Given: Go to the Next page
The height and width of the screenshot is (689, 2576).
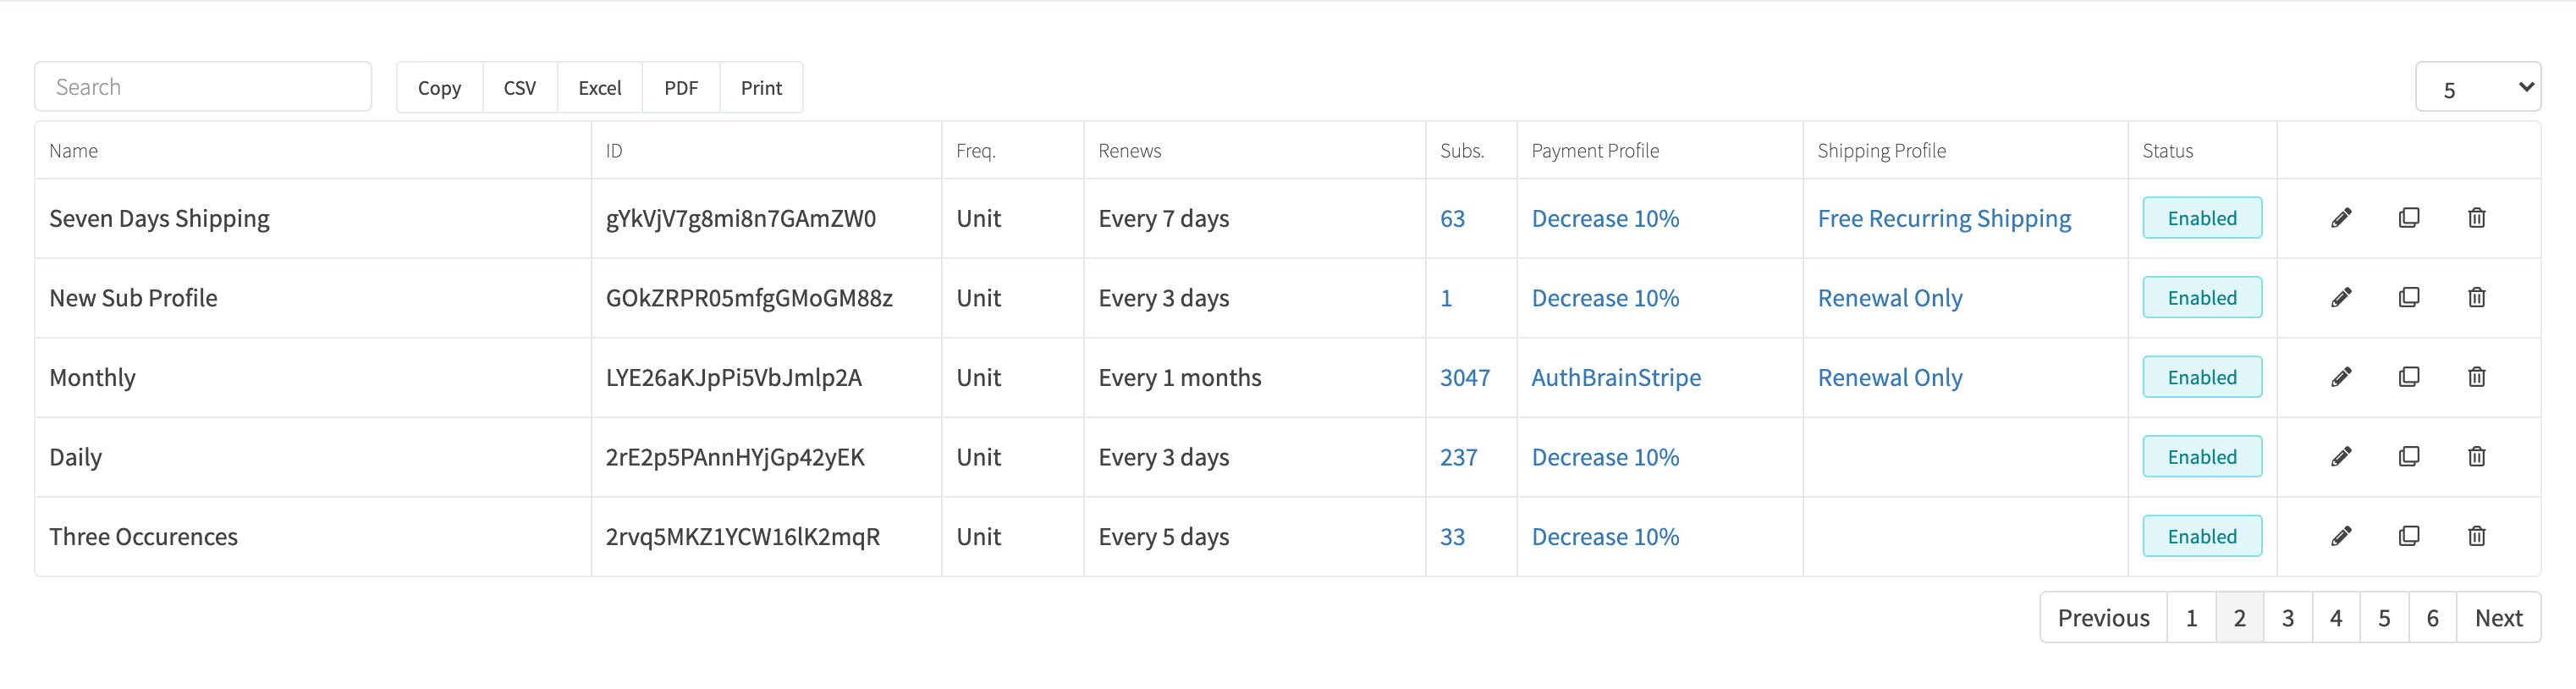Looking at the screenshot, I should pyautogui.click(x=2498, y=618).
